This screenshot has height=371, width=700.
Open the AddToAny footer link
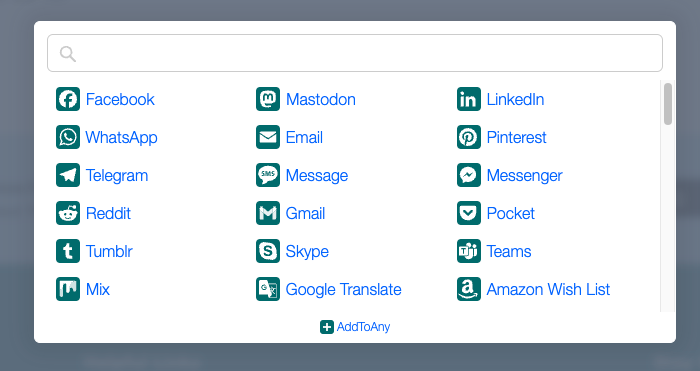pos(355,327)
